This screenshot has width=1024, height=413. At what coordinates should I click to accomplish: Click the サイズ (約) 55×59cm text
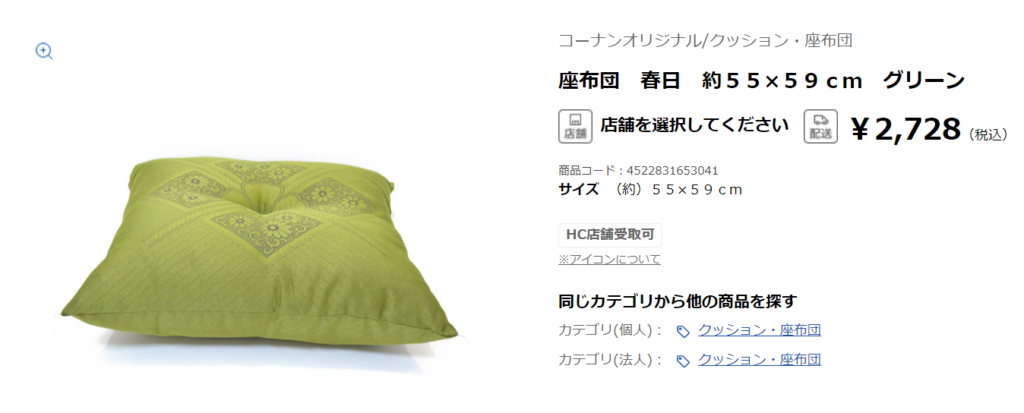pyautogui.click(x=650, y=190)
